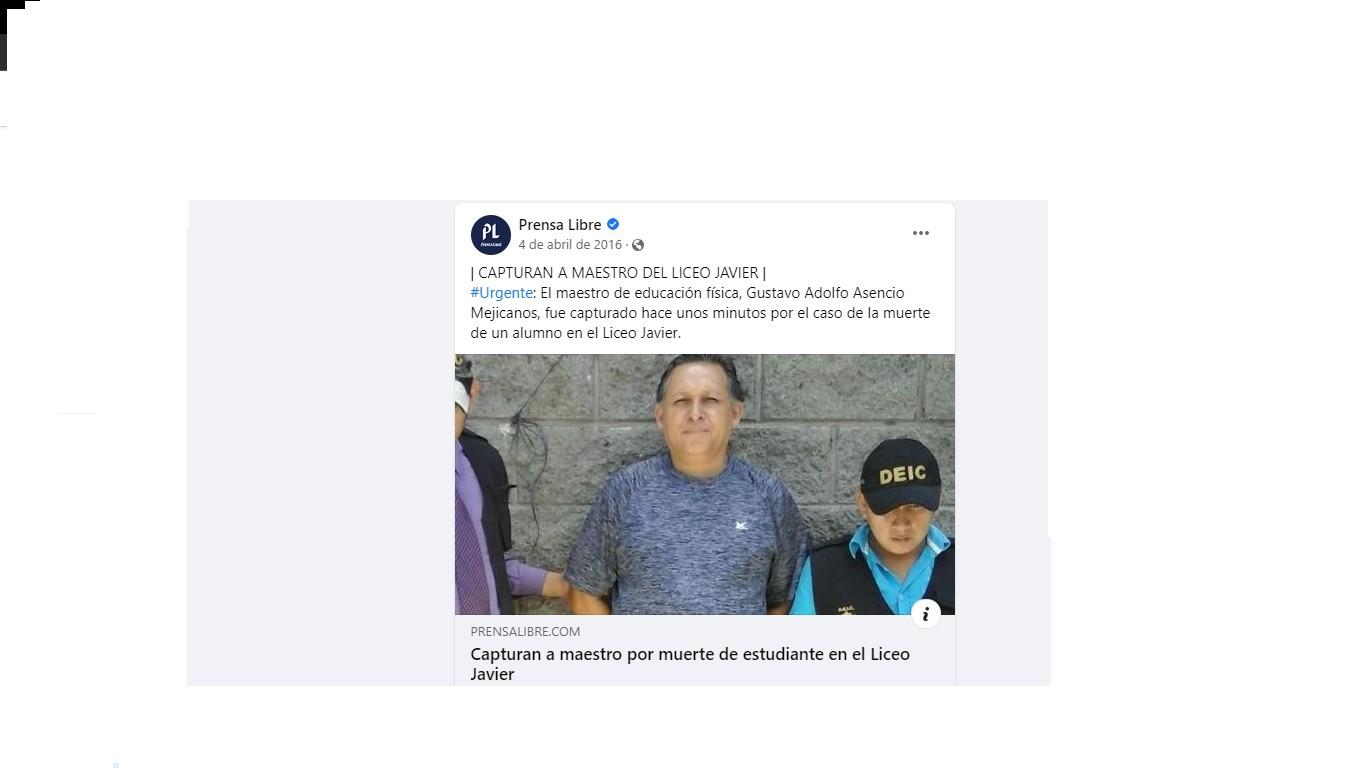The width and height of the screenshot is (1366, 768).
Task: Click the blue verified badge checkmark
Action: [x=613, y=224]
